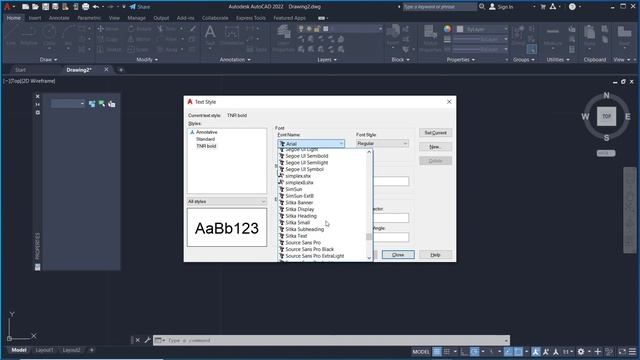Viewport: 640px width, 360px height.
Task: Expand the Properties ribbon panel dropdown
Action: point(461,60)
